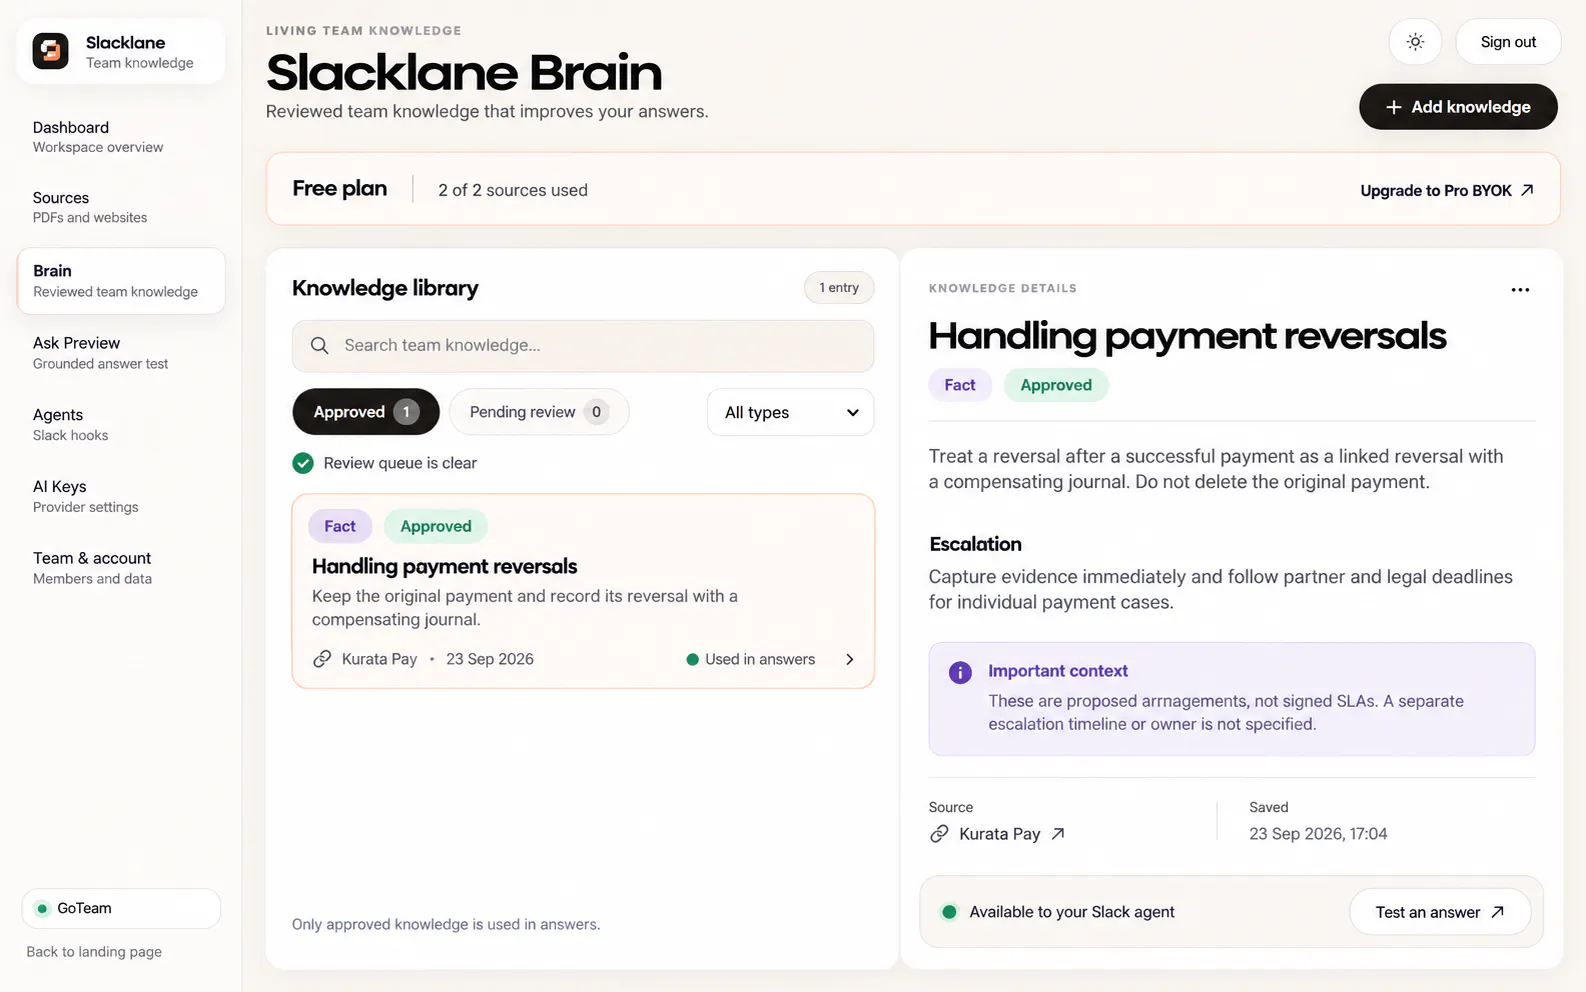
Task: Open Team & account page
Action: (121, 568)
